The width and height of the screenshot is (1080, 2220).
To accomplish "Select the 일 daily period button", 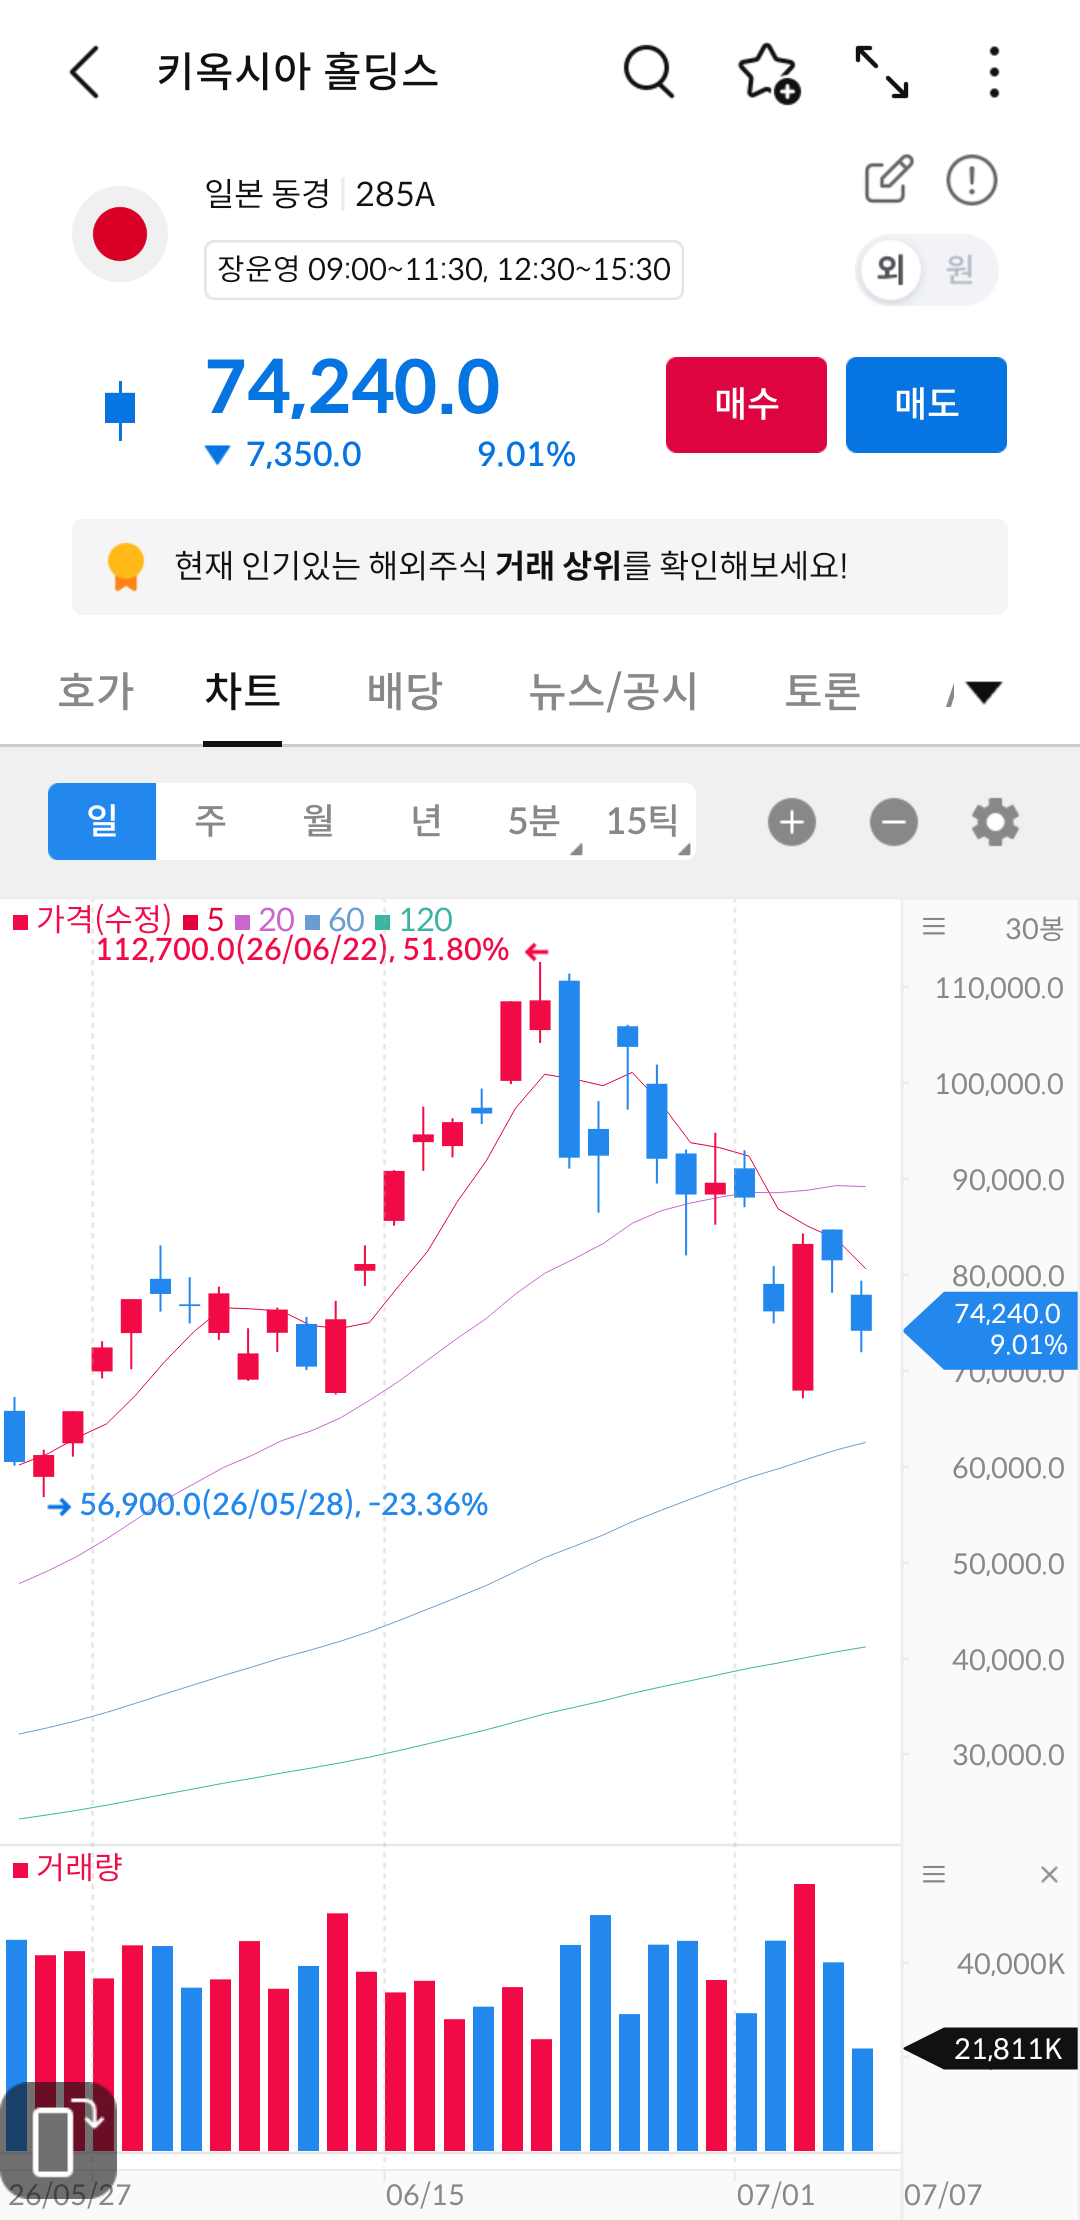I will tap(102, 821).
